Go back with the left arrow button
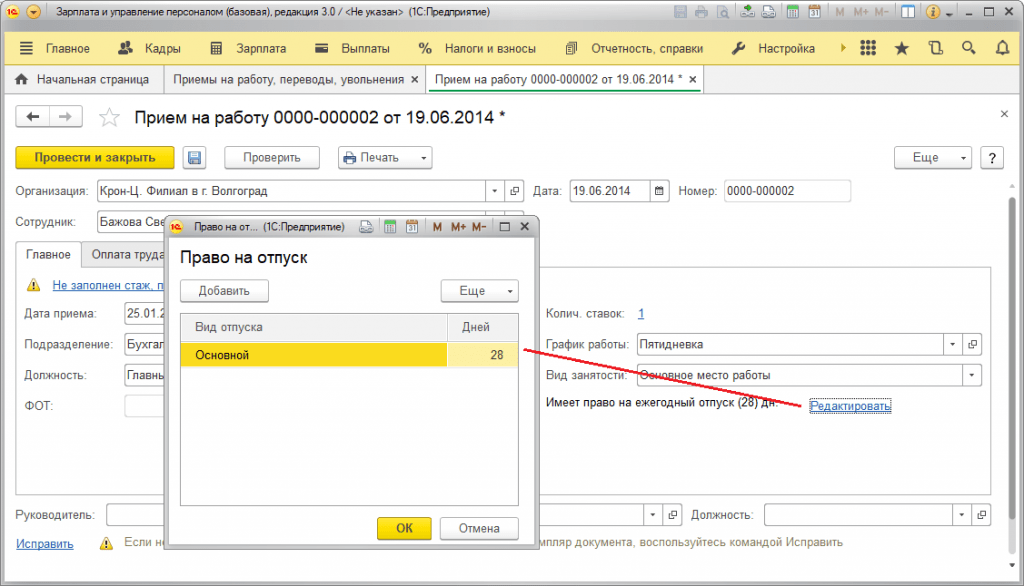The width and height of the screenshot is (1024, 586). 33,117
